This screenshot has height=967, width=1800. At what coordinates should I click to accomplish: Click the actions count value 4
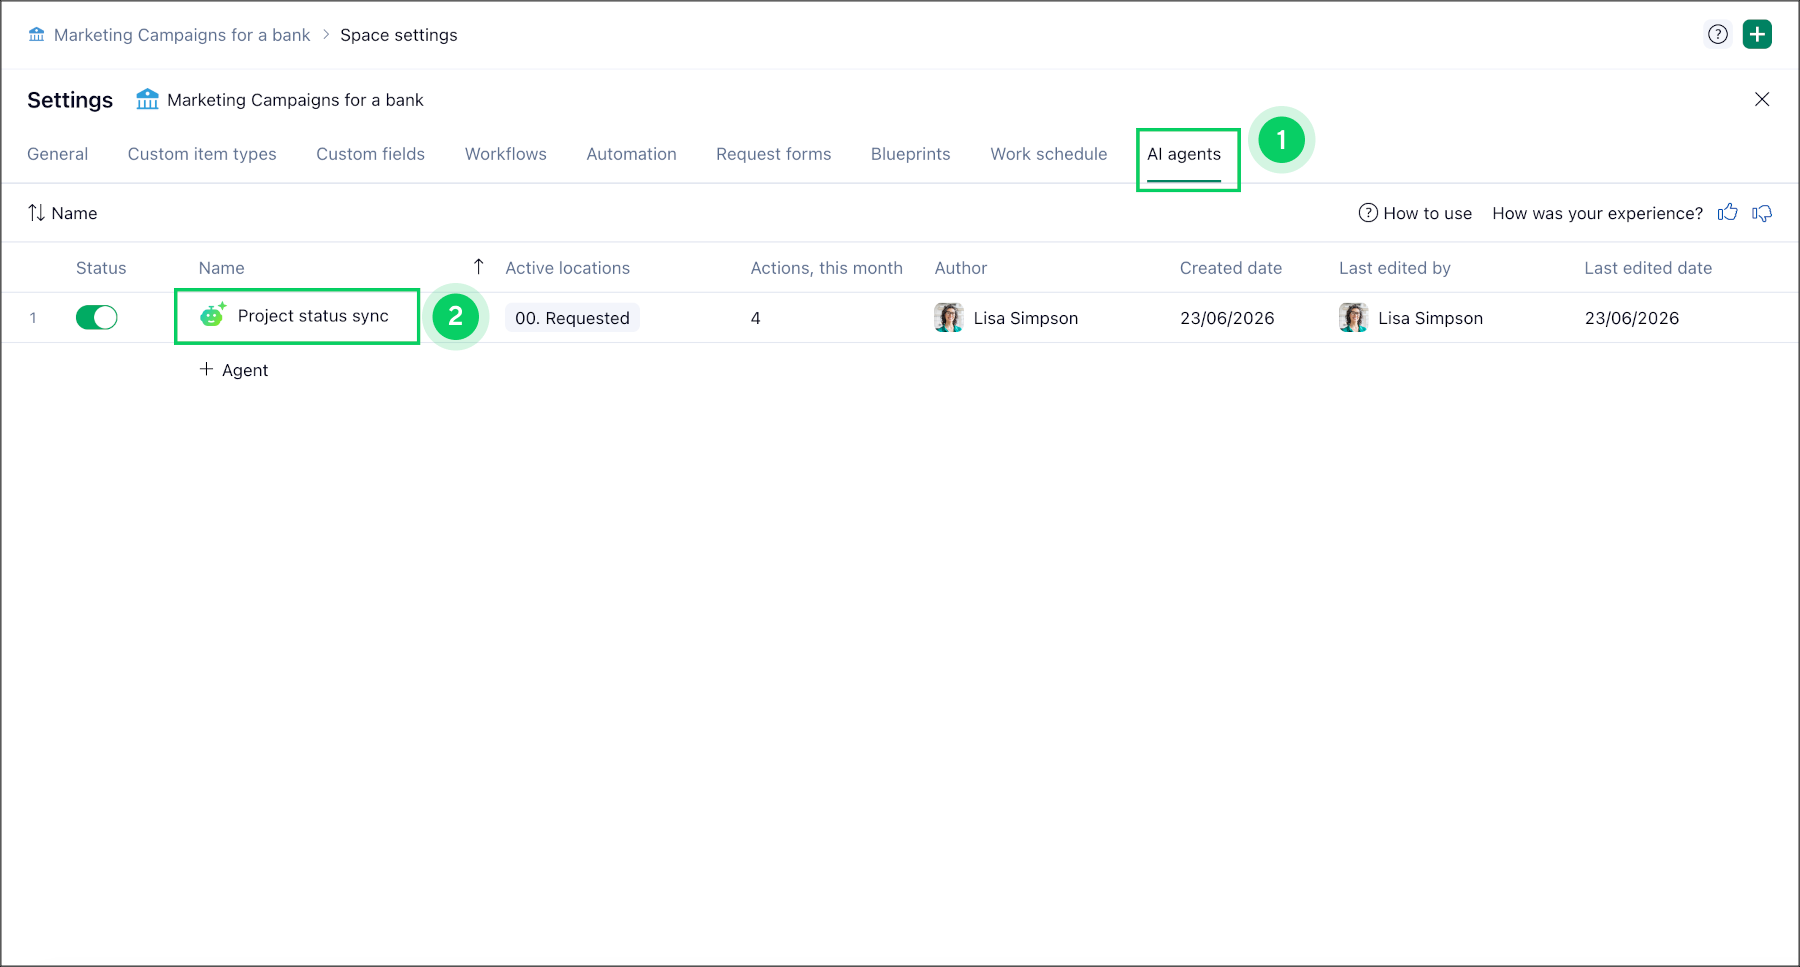tap(756, 318)
